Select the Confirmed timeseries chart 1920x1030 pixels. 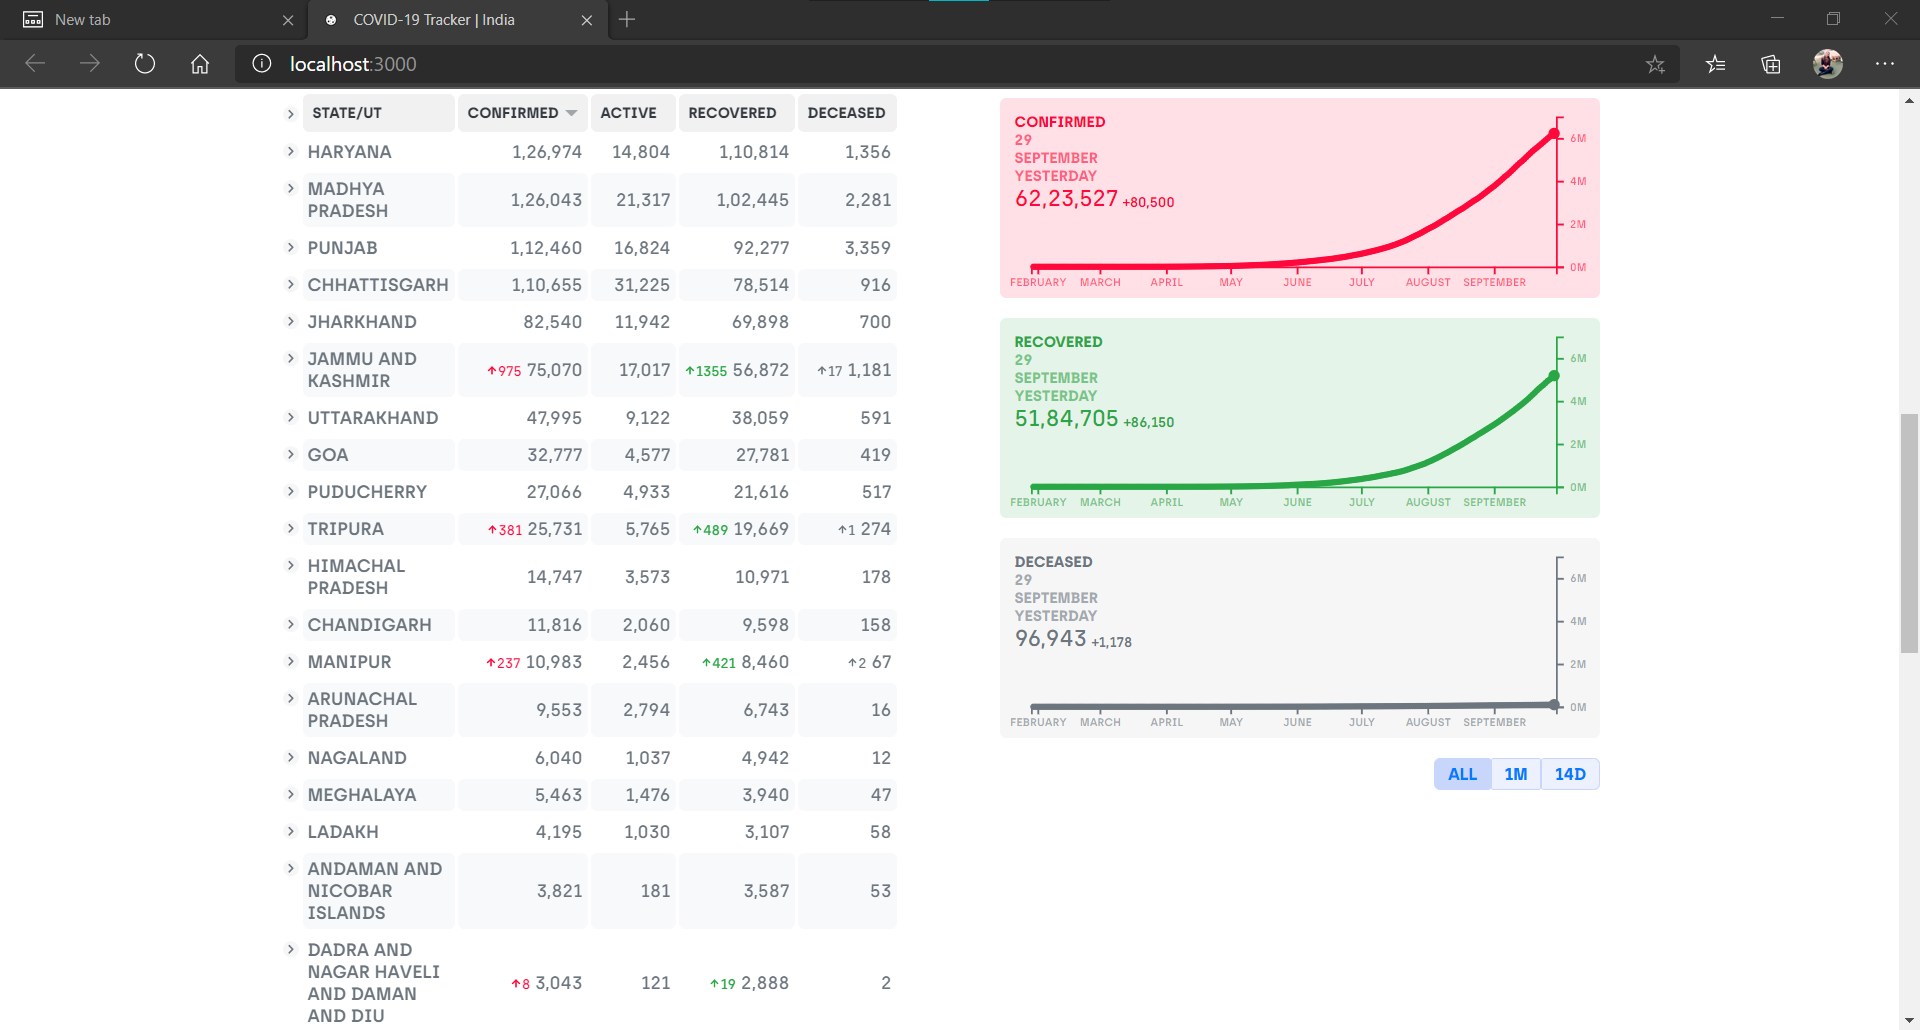[x=1300, y=198]
